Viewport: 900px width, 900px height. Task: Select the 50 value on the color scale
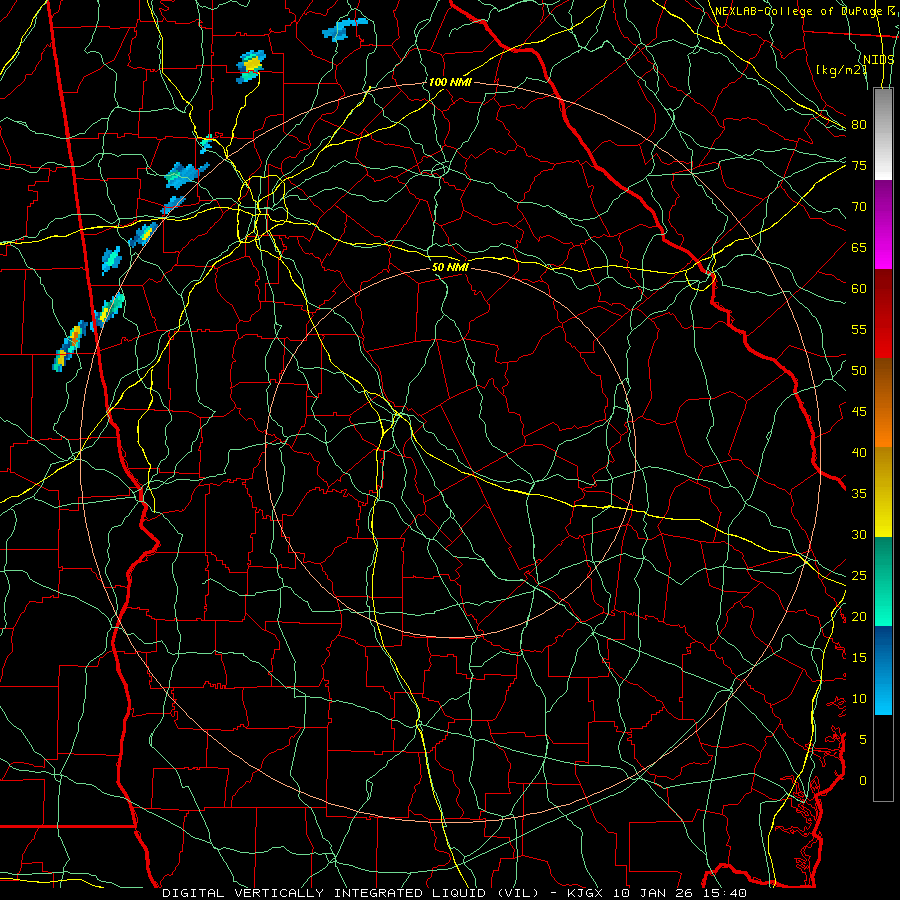click(x=859, y=370)
